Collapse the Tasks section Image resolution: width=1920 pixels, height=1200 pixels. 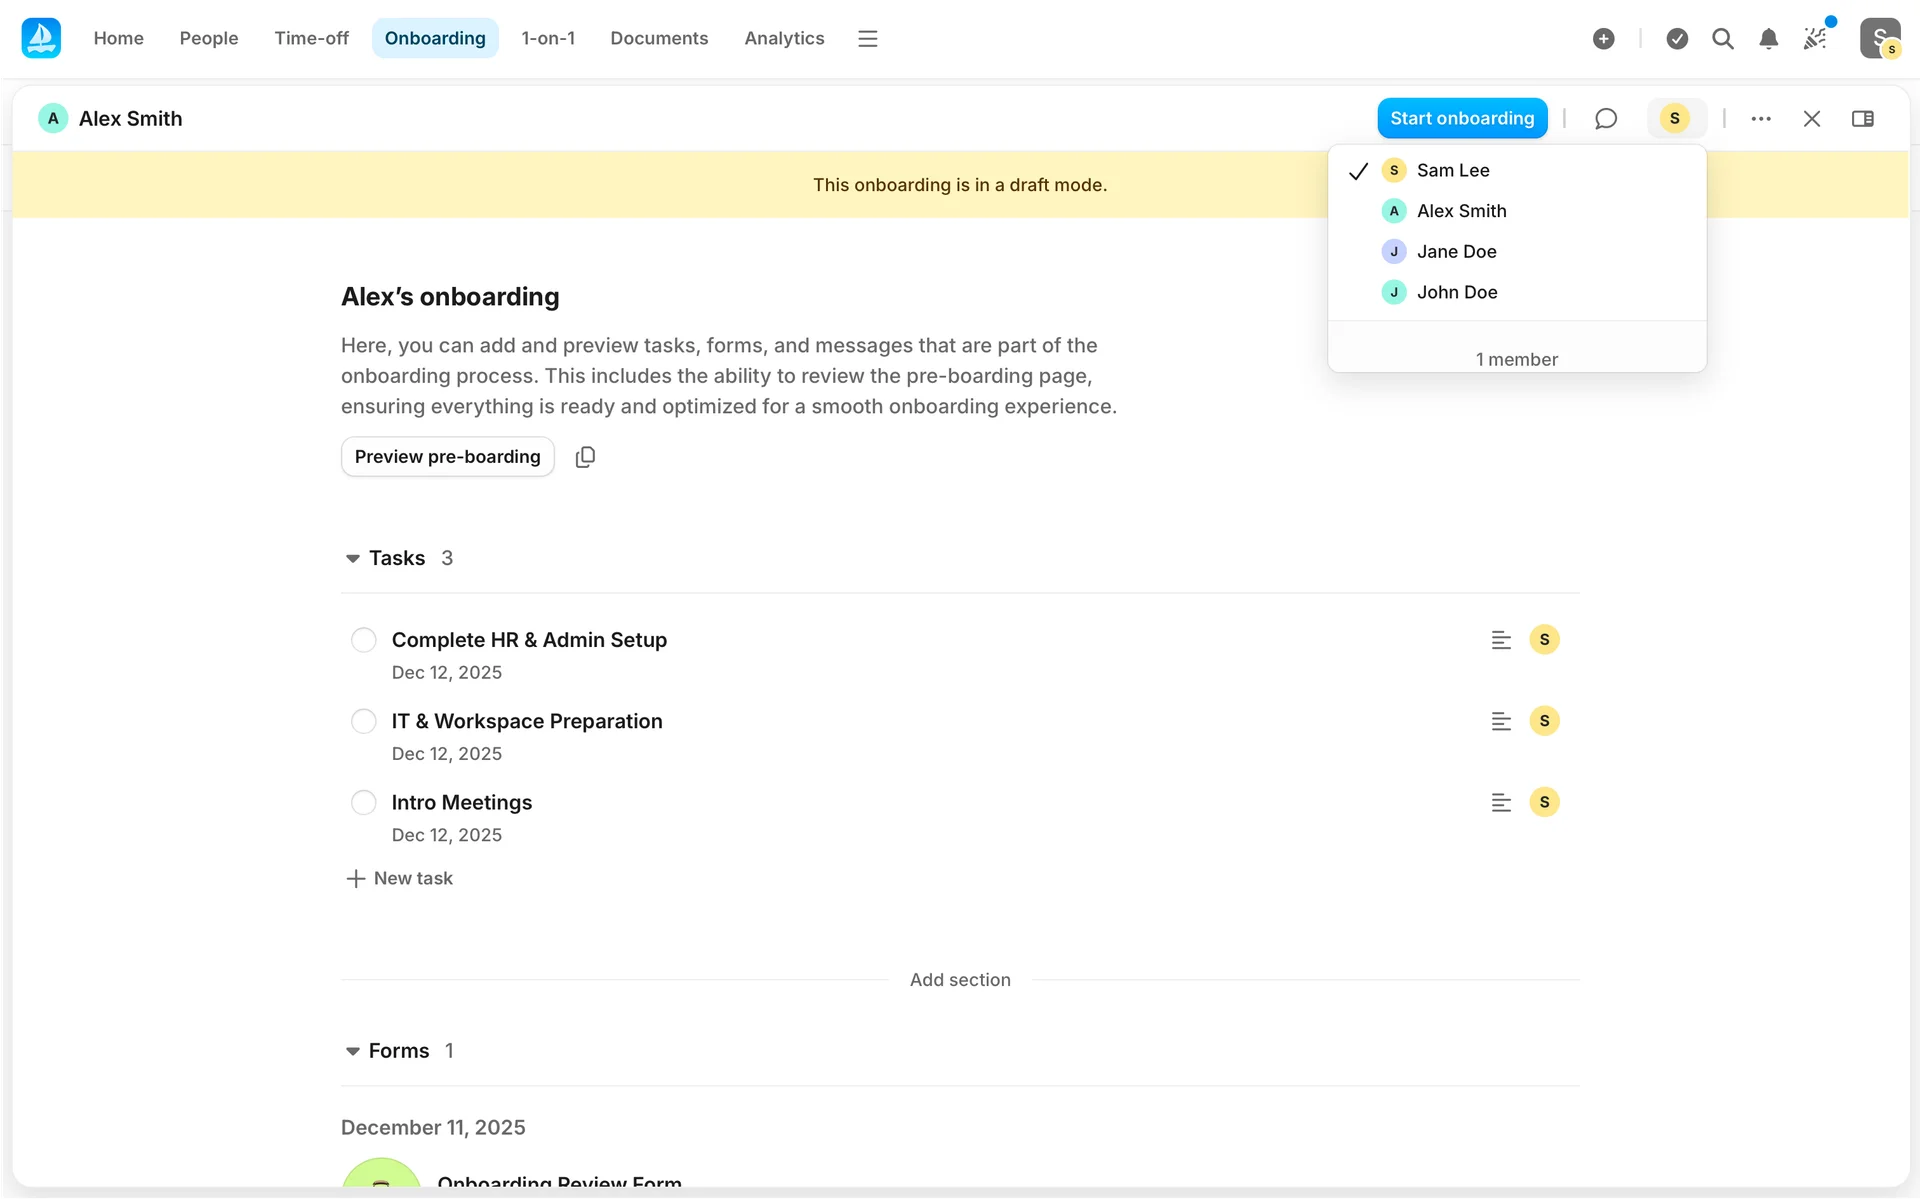point(353,559)
